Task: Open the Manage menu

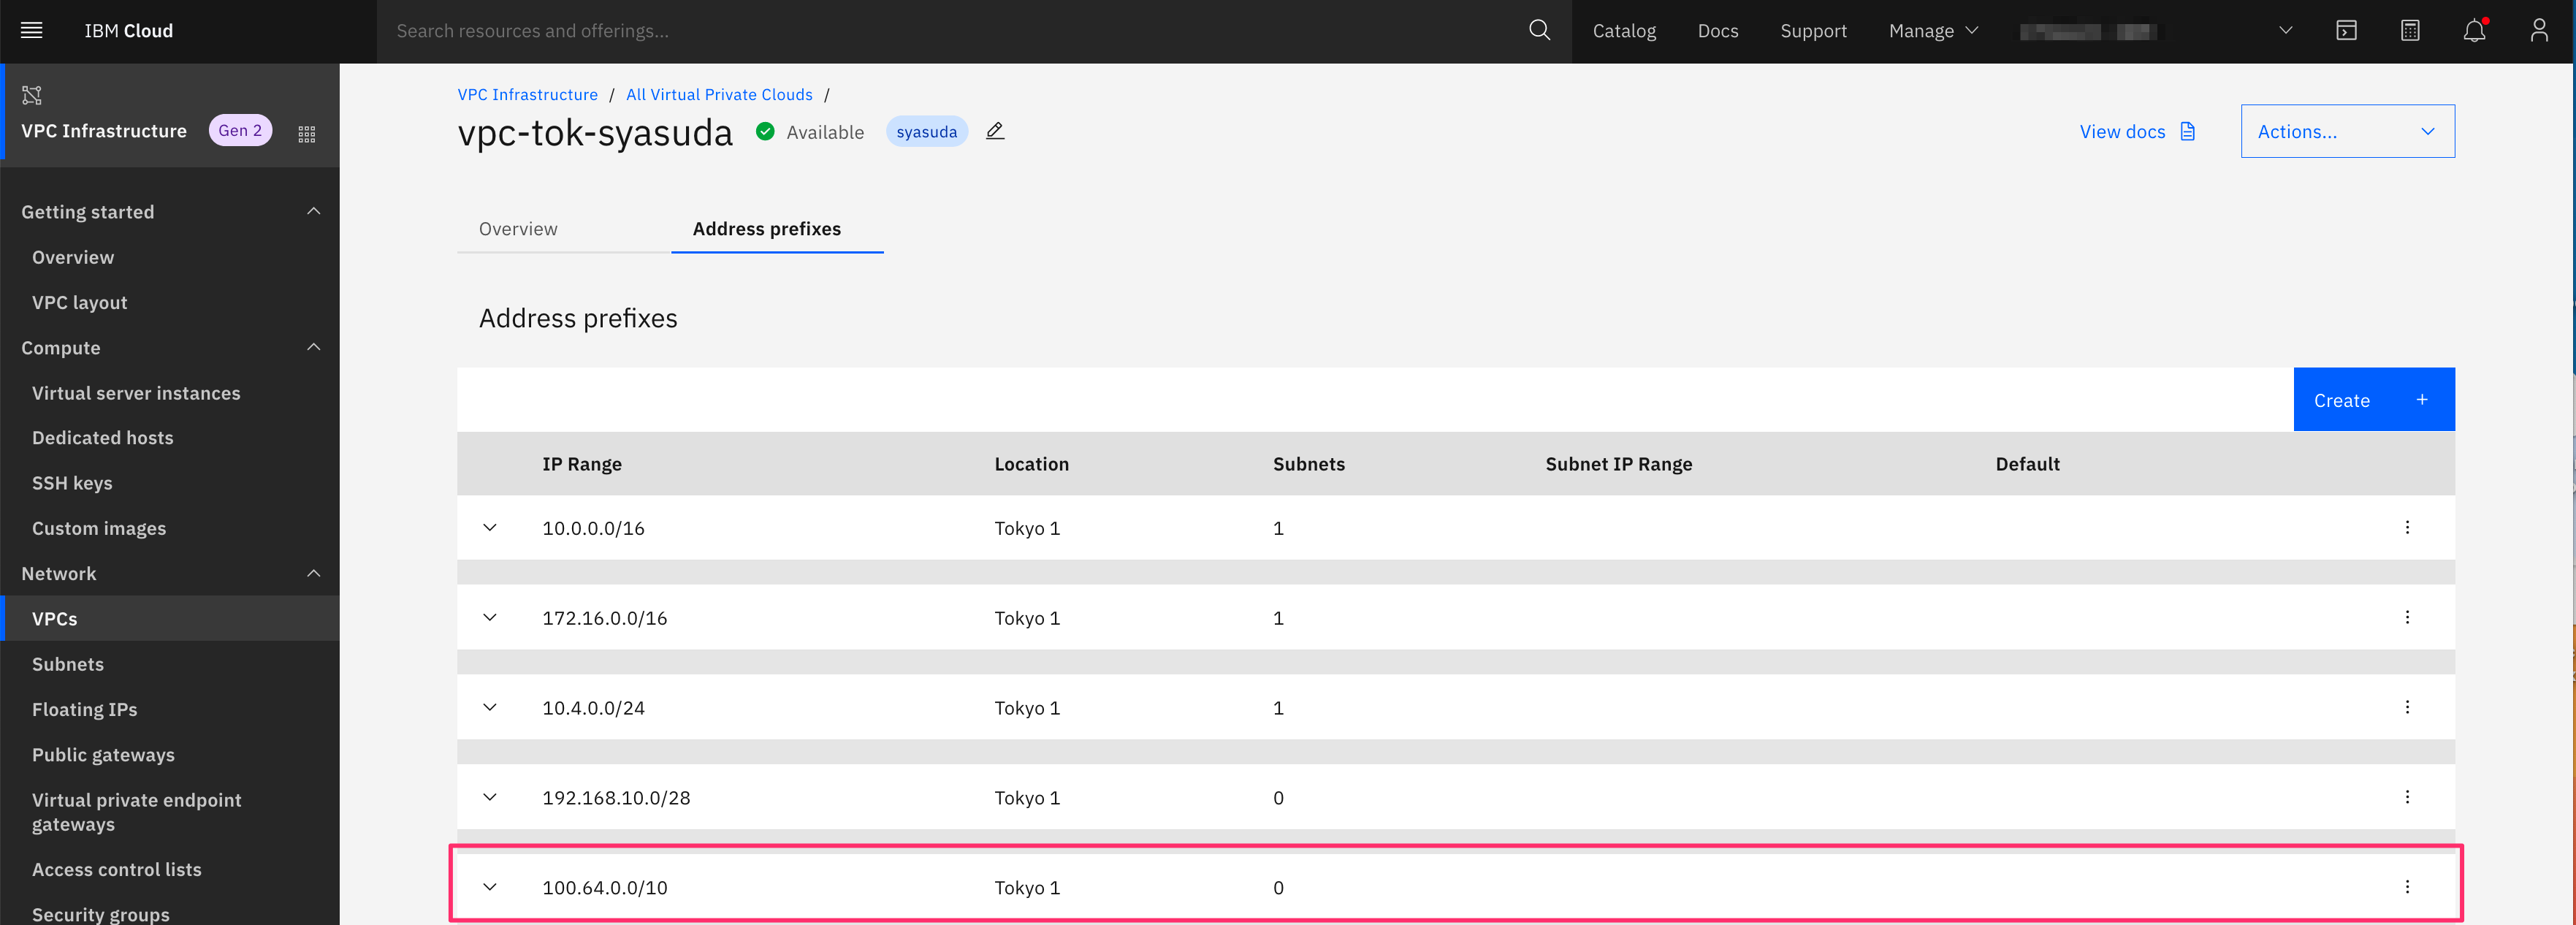Action: (x=1932, y=31)
